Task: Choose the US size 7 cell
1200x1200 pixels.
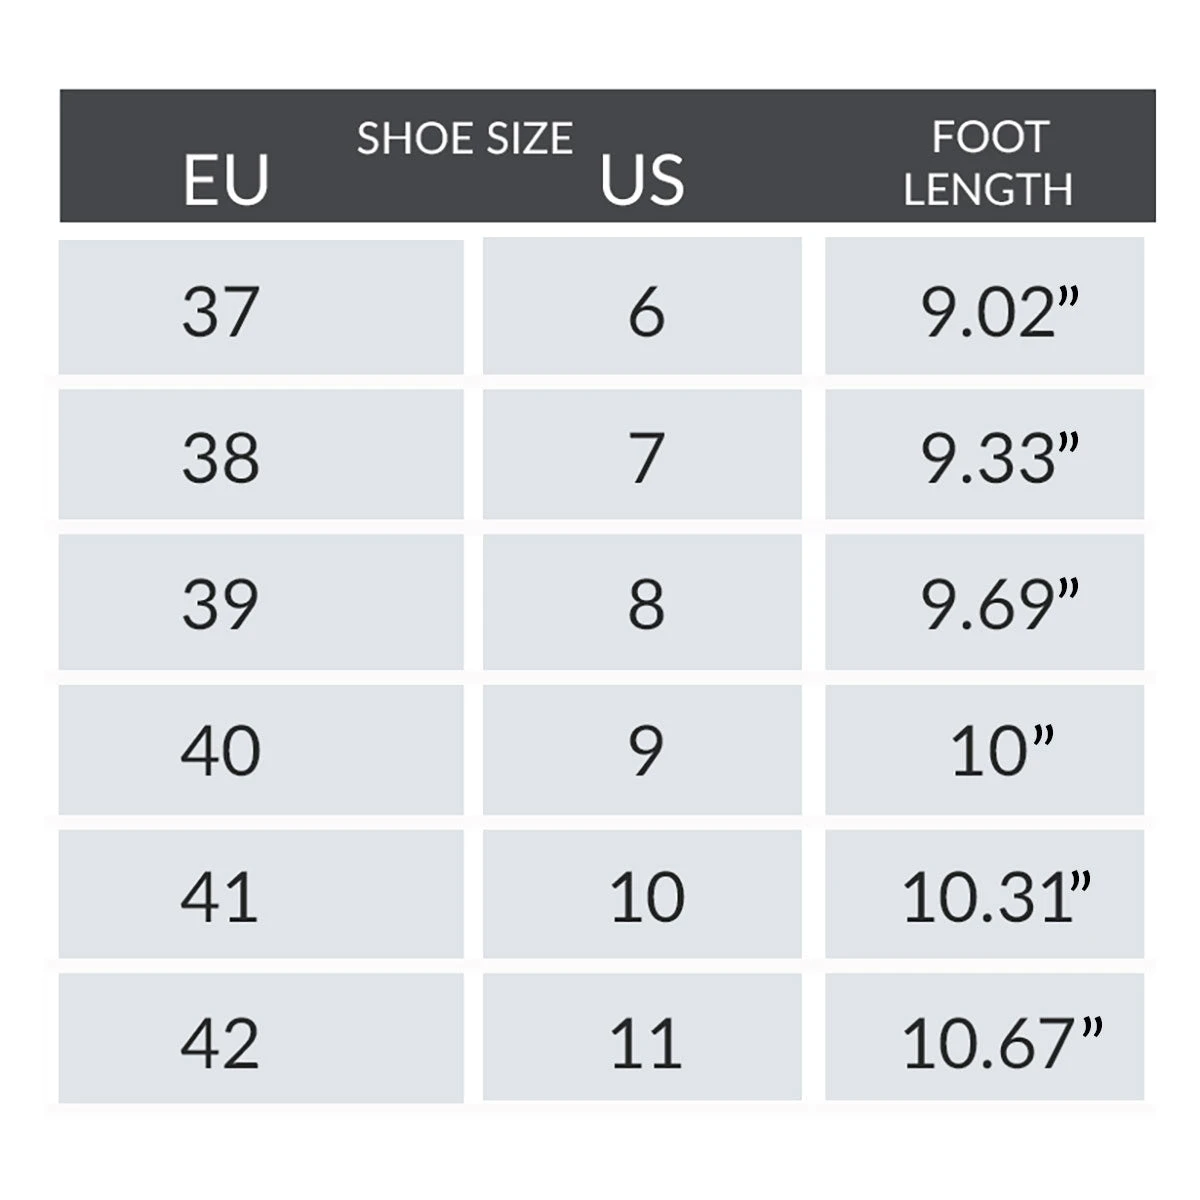Action: click(x=642, y=456)
